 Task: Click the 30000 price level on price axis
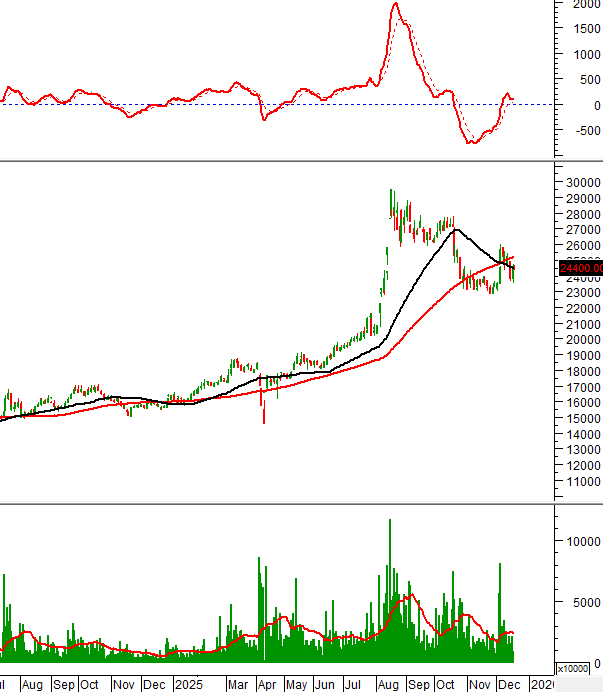[581, 183]
